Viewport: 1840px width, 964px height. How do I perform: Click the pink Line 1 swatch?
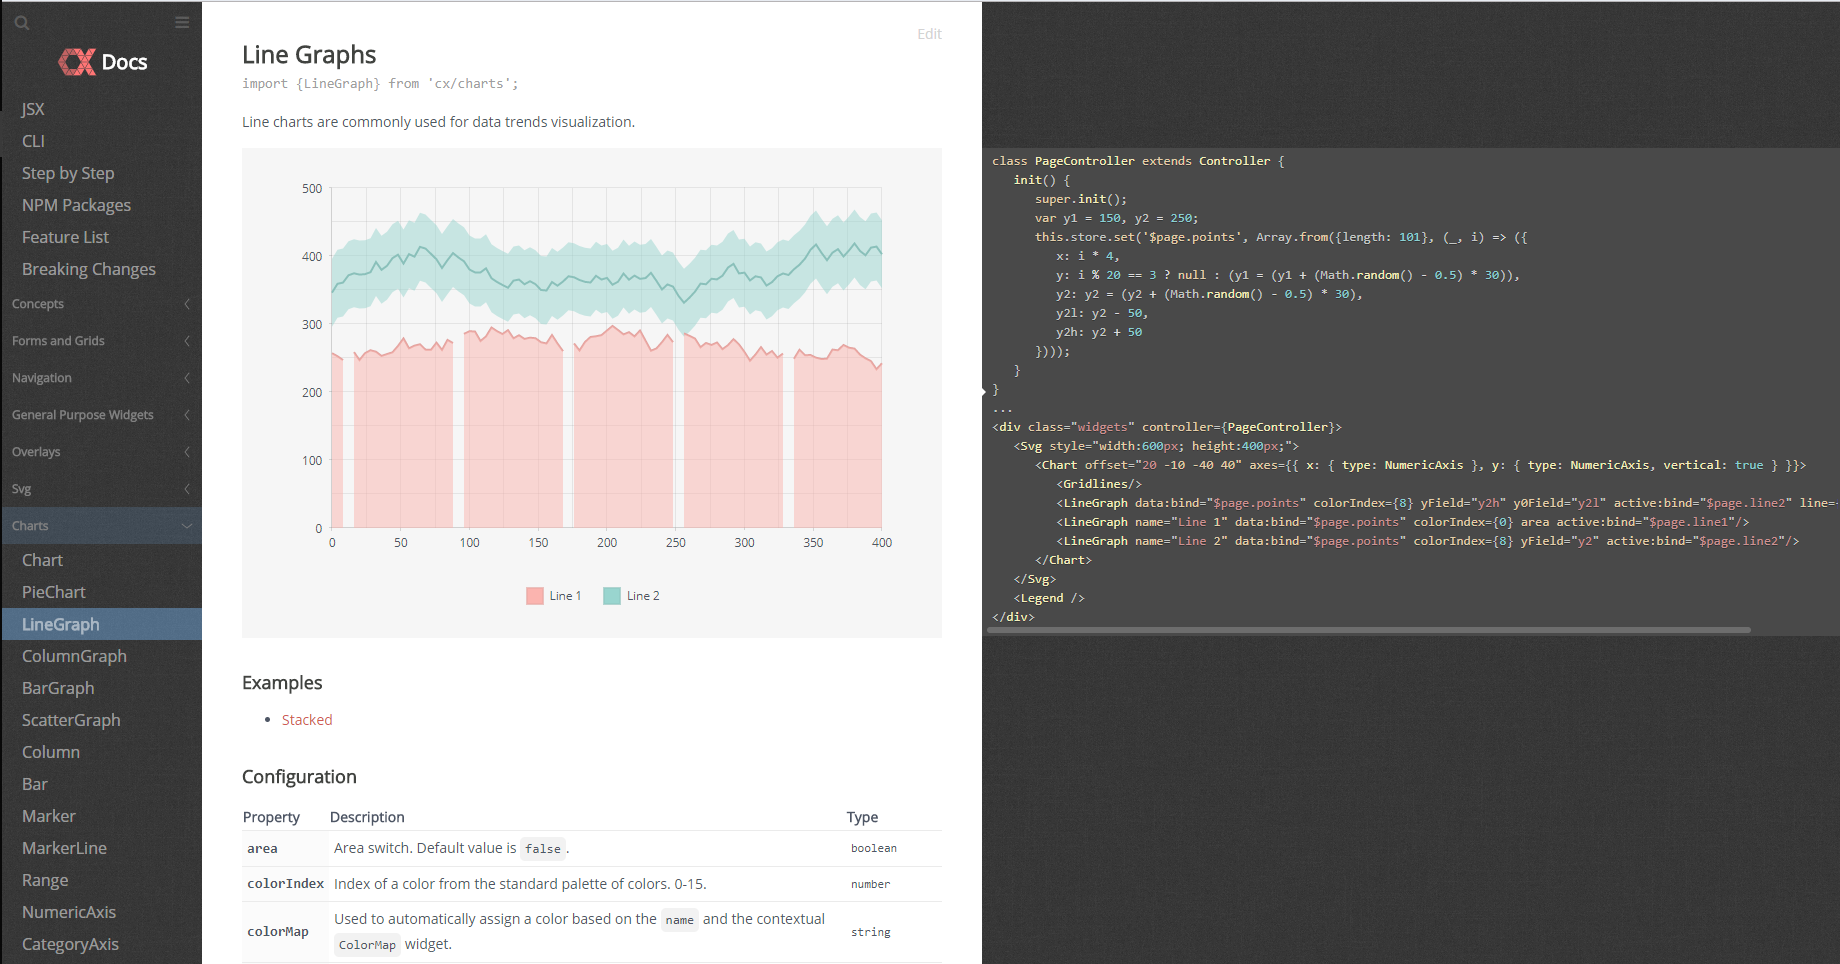(x=535, y=596)
